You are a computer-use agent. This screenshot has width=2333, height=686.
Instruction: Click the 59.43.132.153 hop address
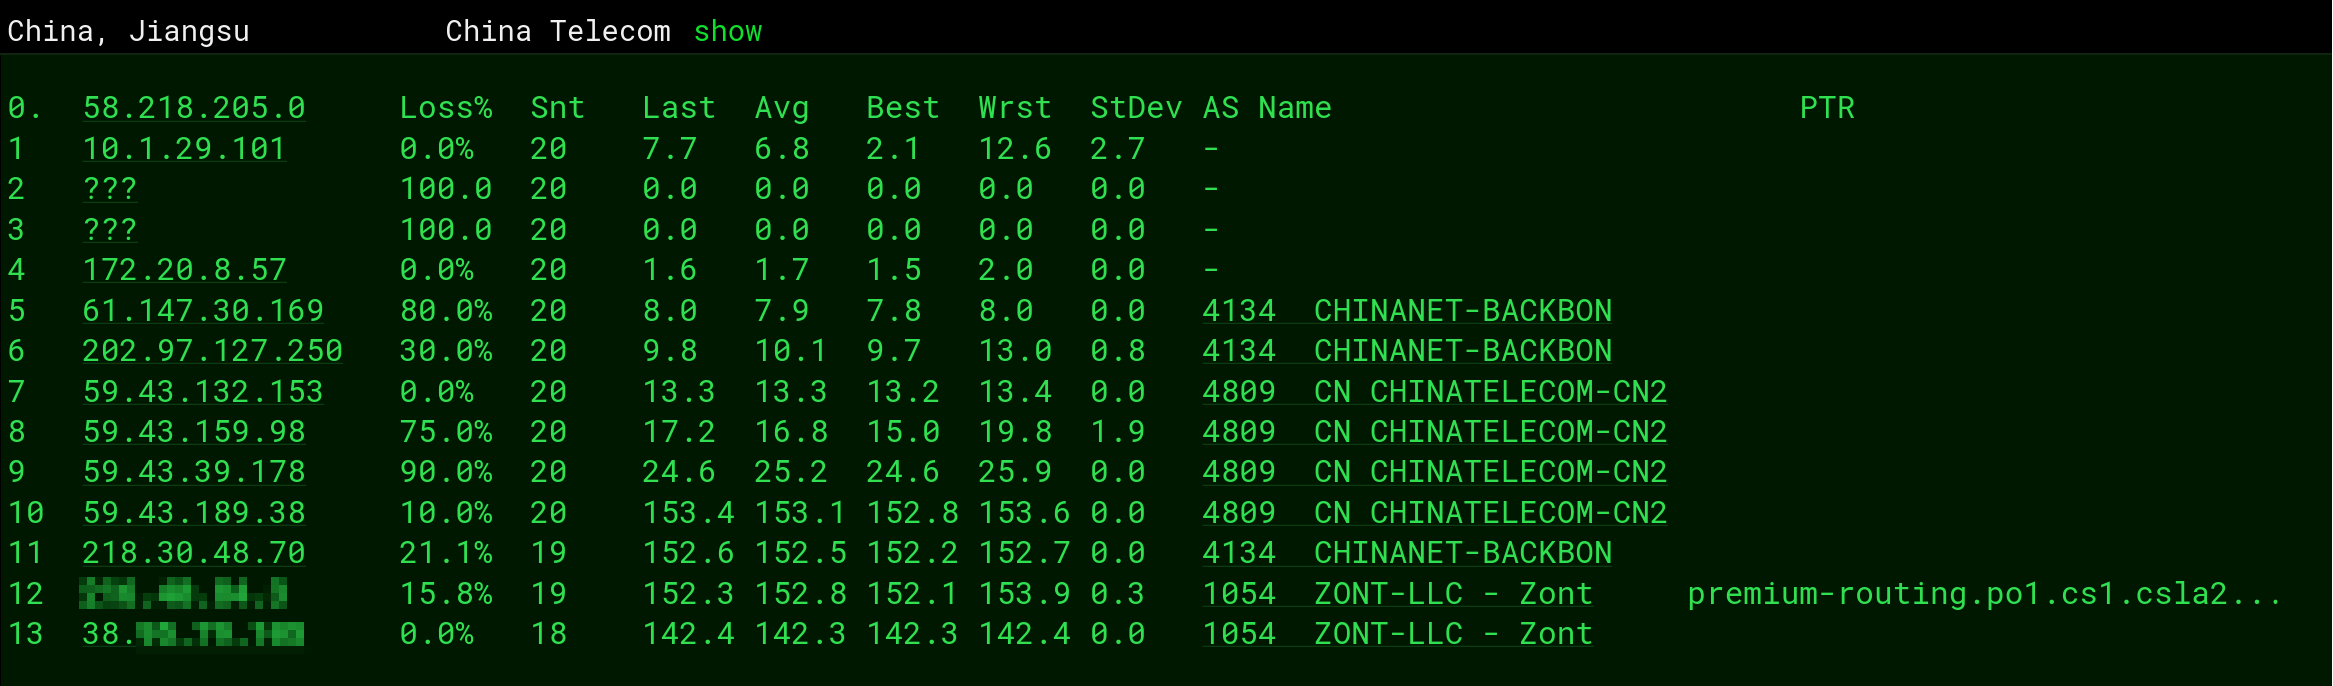203,392
